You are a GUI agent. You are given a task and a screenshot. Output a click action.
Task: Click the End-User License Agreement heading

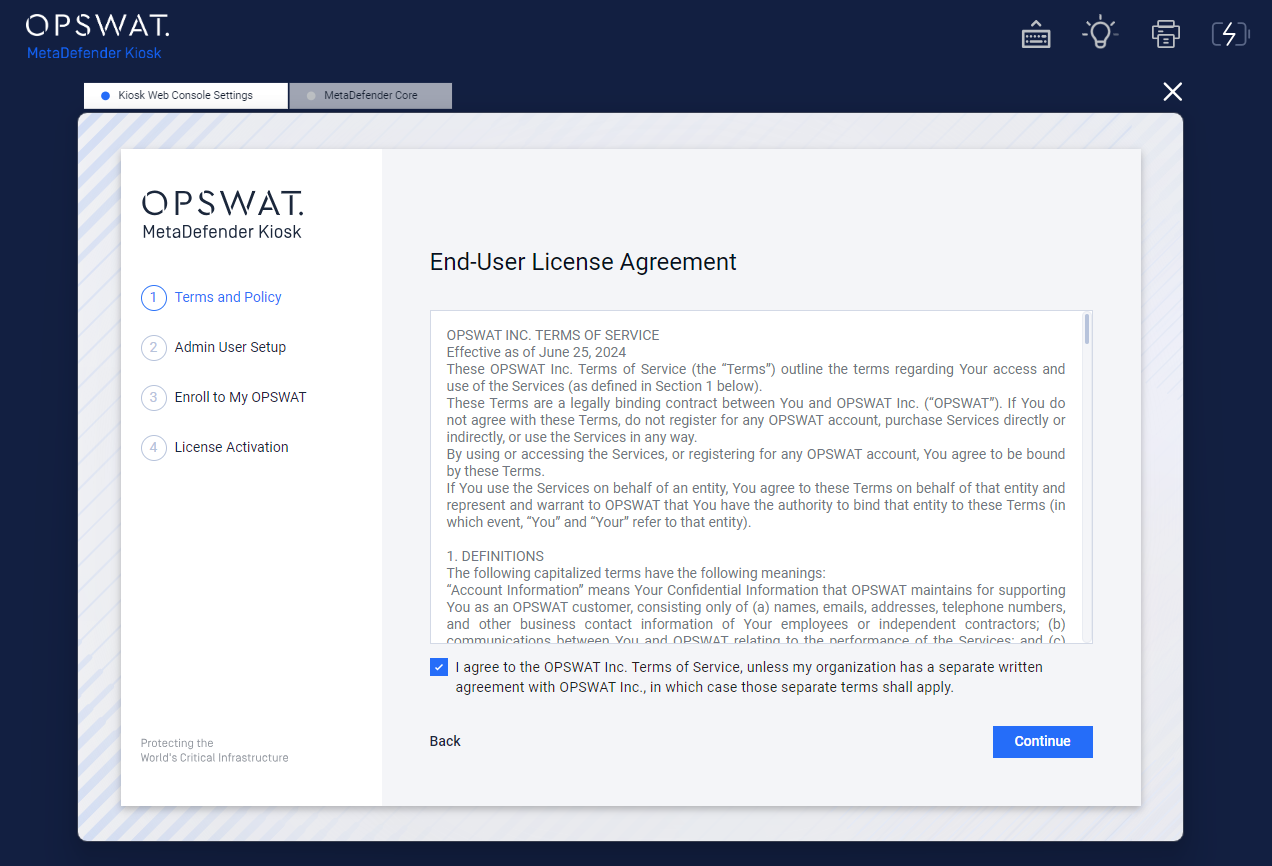click(x=583, y=262)
